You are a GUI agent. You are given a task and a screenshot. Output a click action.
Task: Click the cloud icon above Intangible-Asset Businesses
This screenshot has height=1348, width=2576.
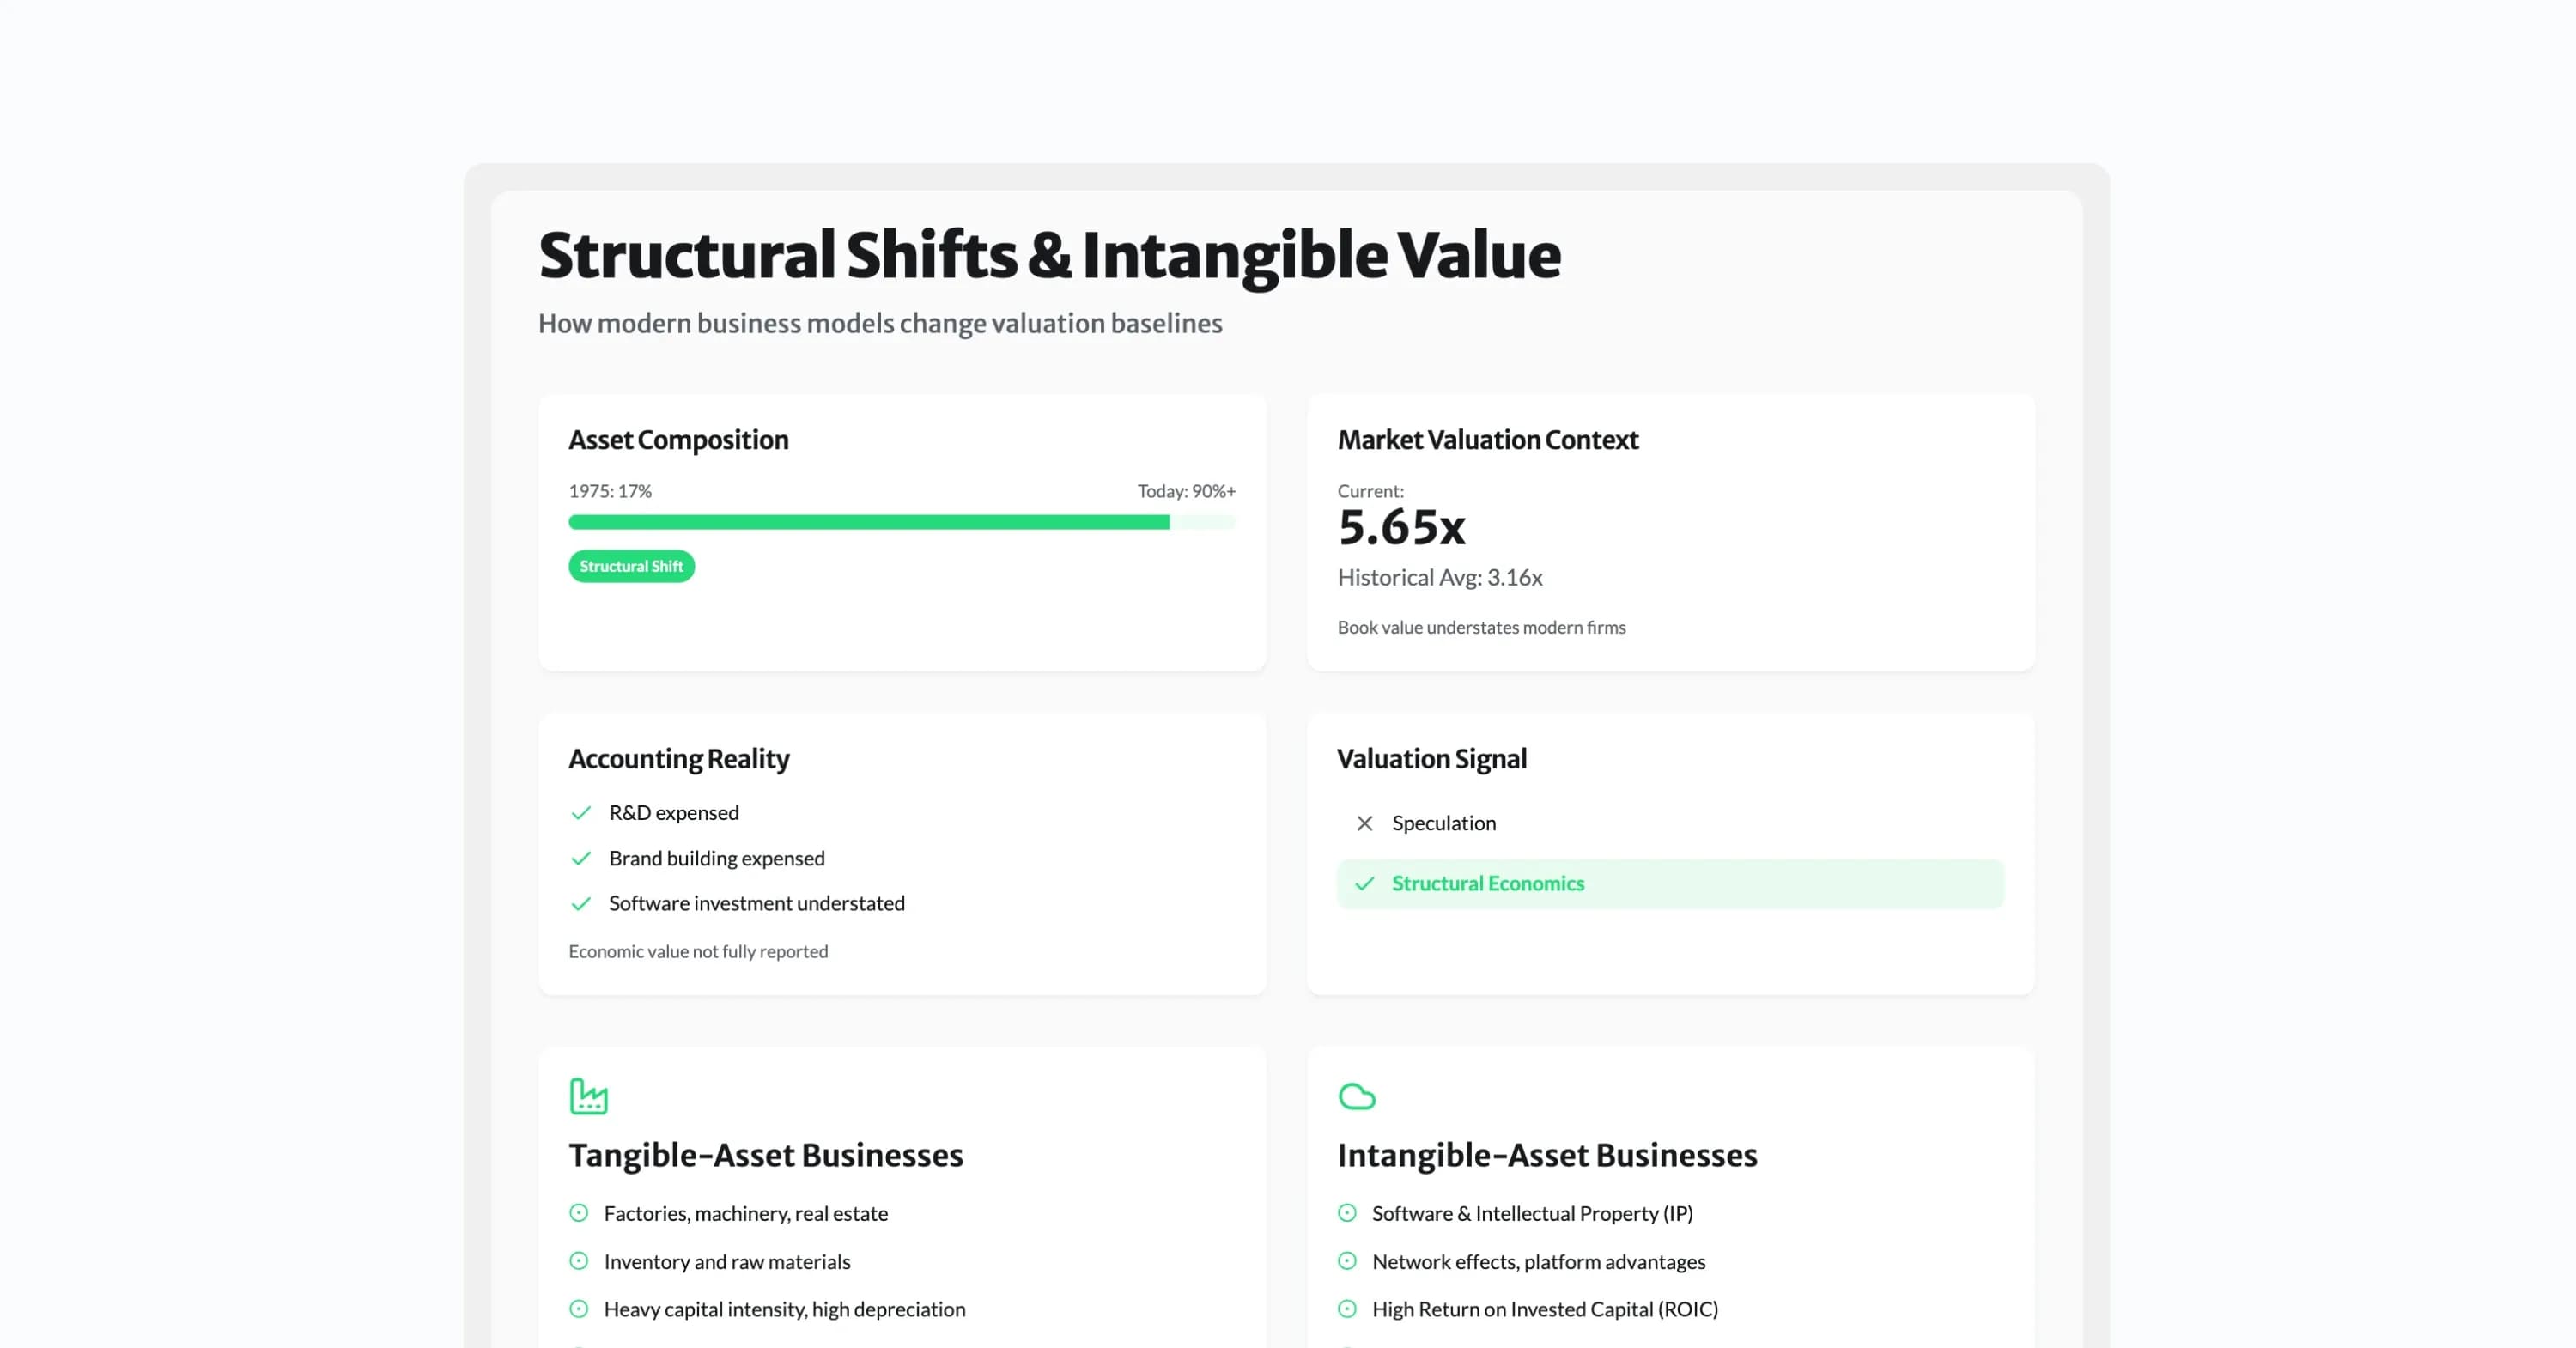tap(1357, 1096)
